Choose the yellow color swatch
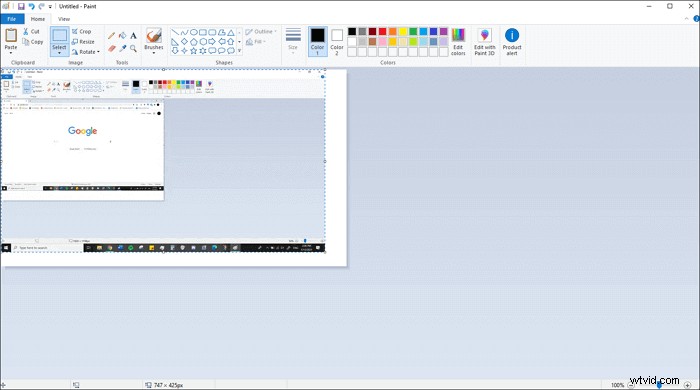This screenshot has width=700, height=390. pyautogui.click(x=403, y=31)
